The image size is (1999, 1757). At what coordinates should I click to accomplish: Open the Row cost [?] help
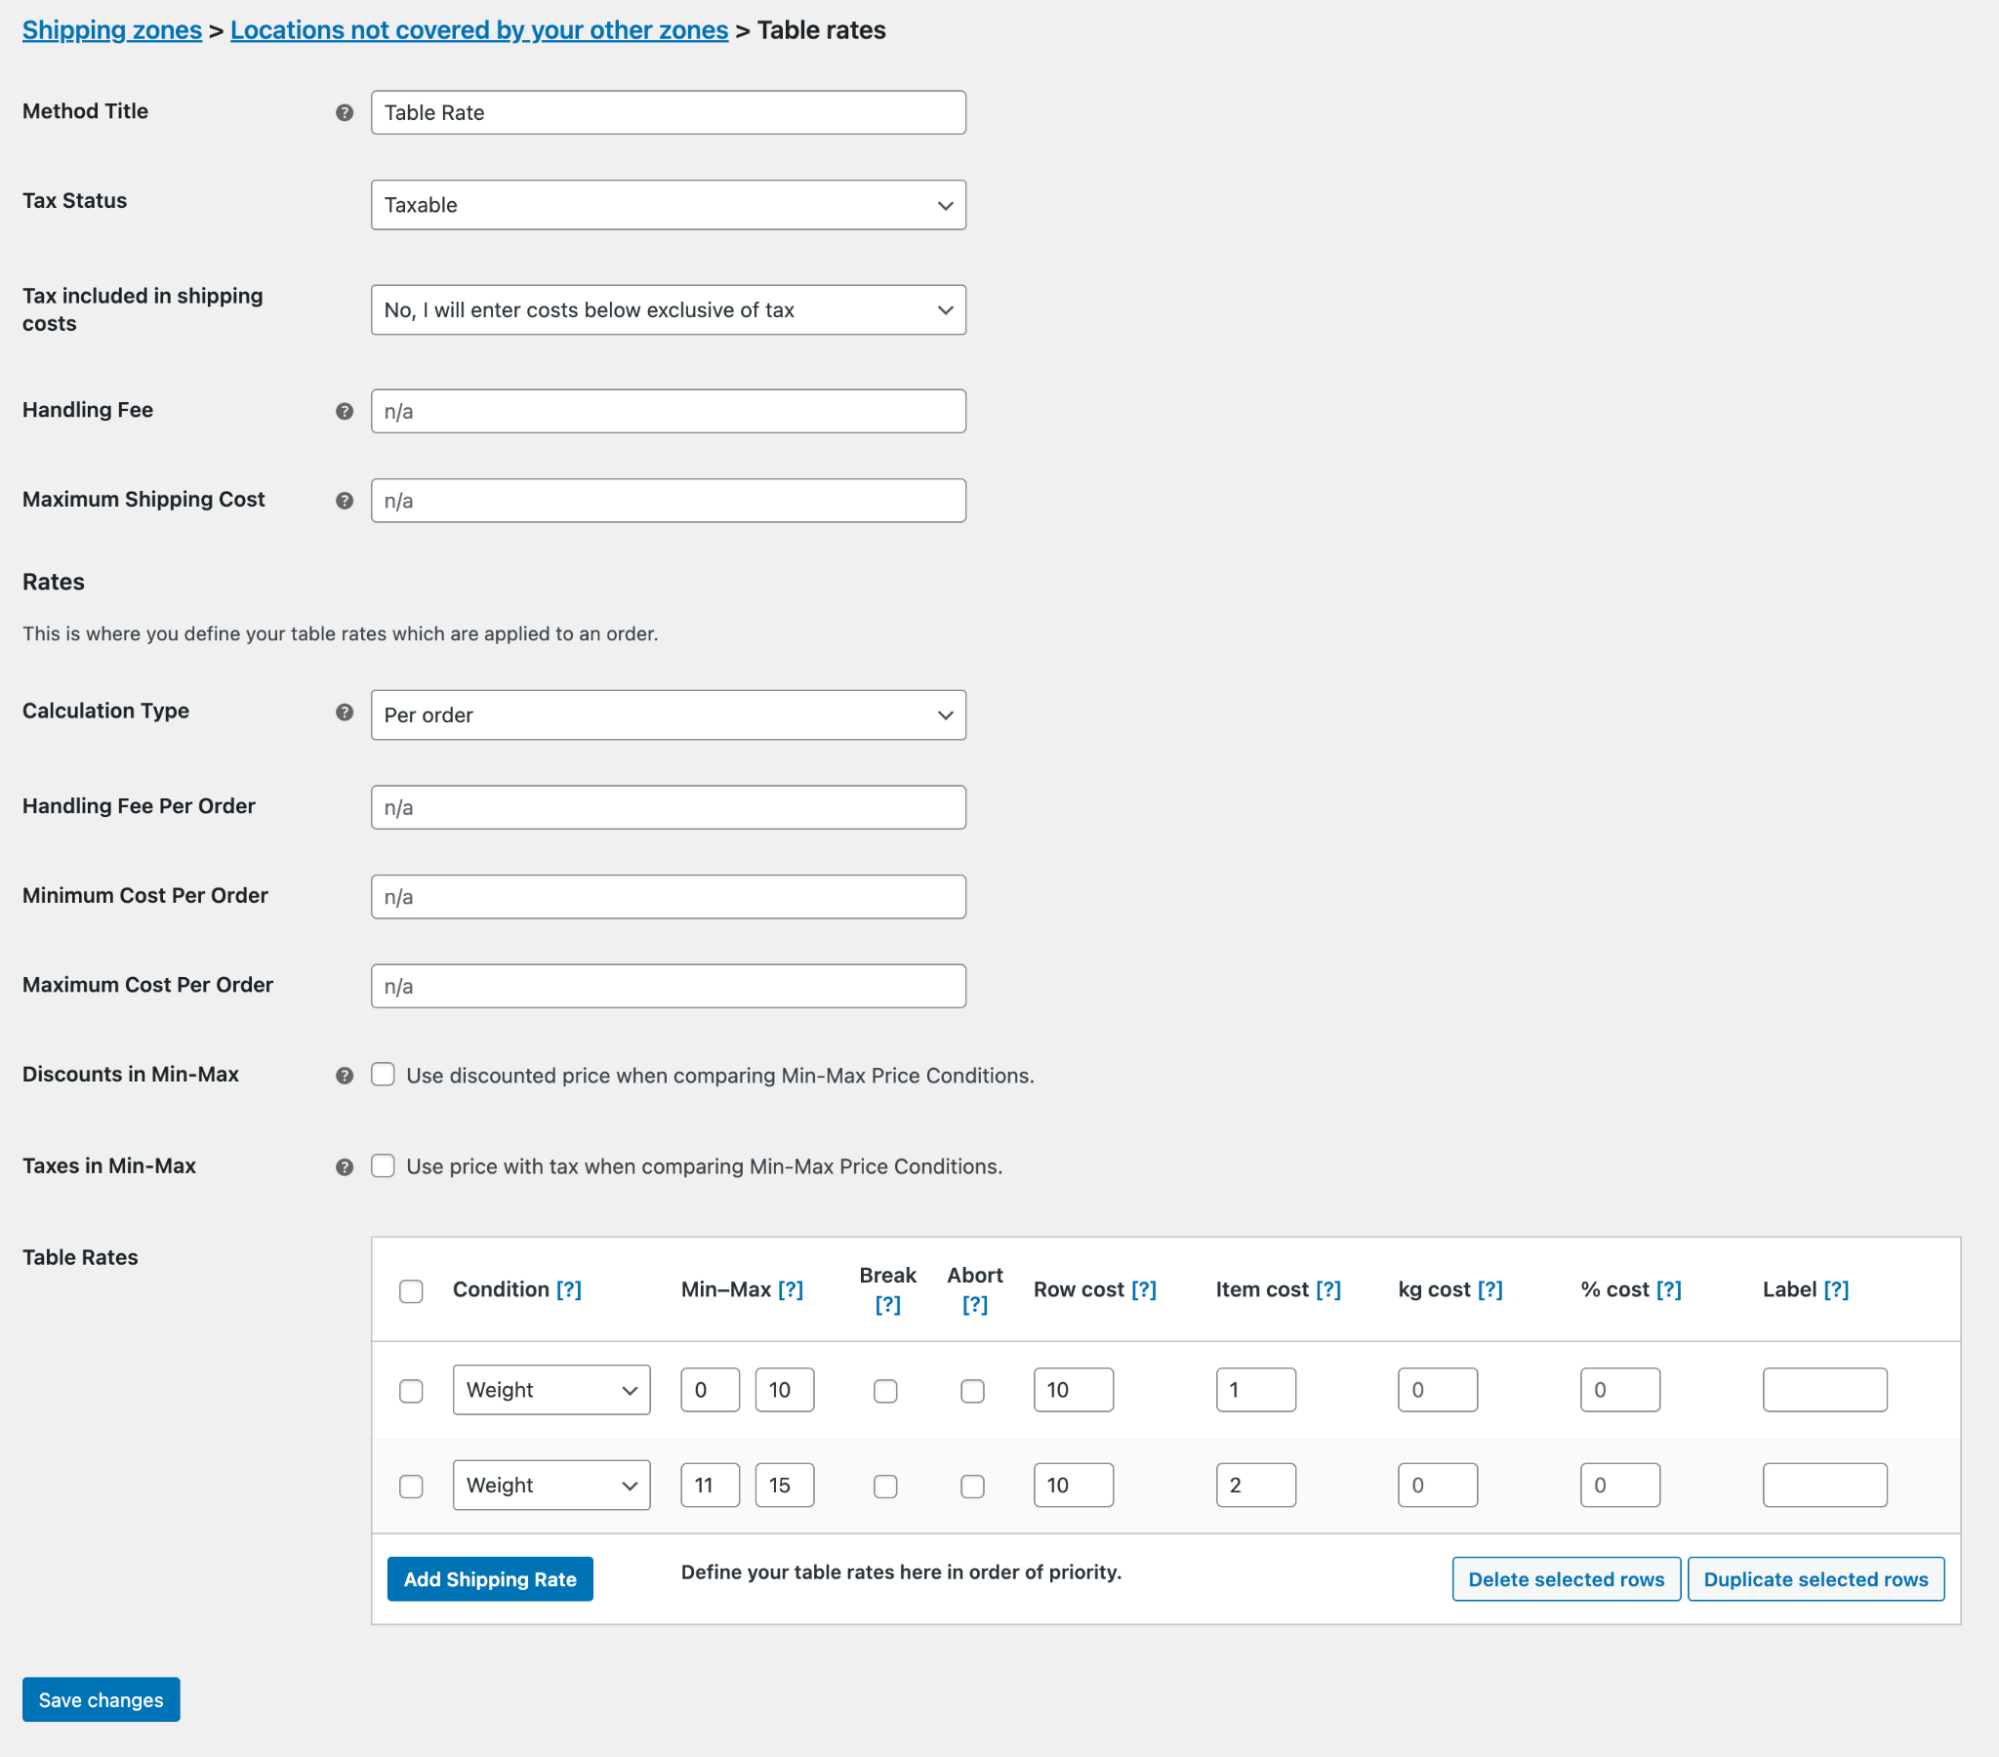pyautogui.click(x=1143, y=1289)
